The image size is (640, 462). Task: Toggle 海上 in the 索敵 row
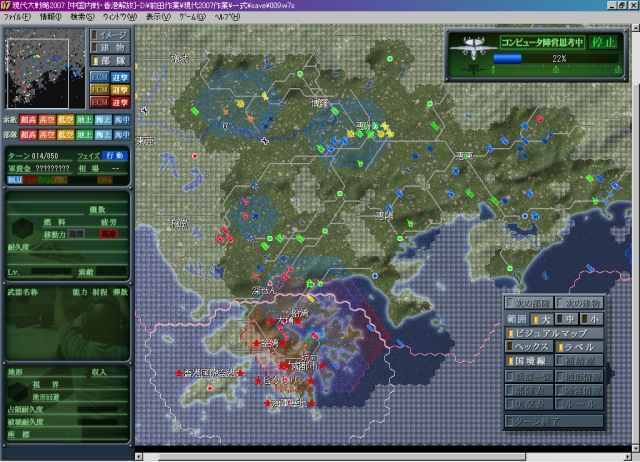tap(103, 120)
